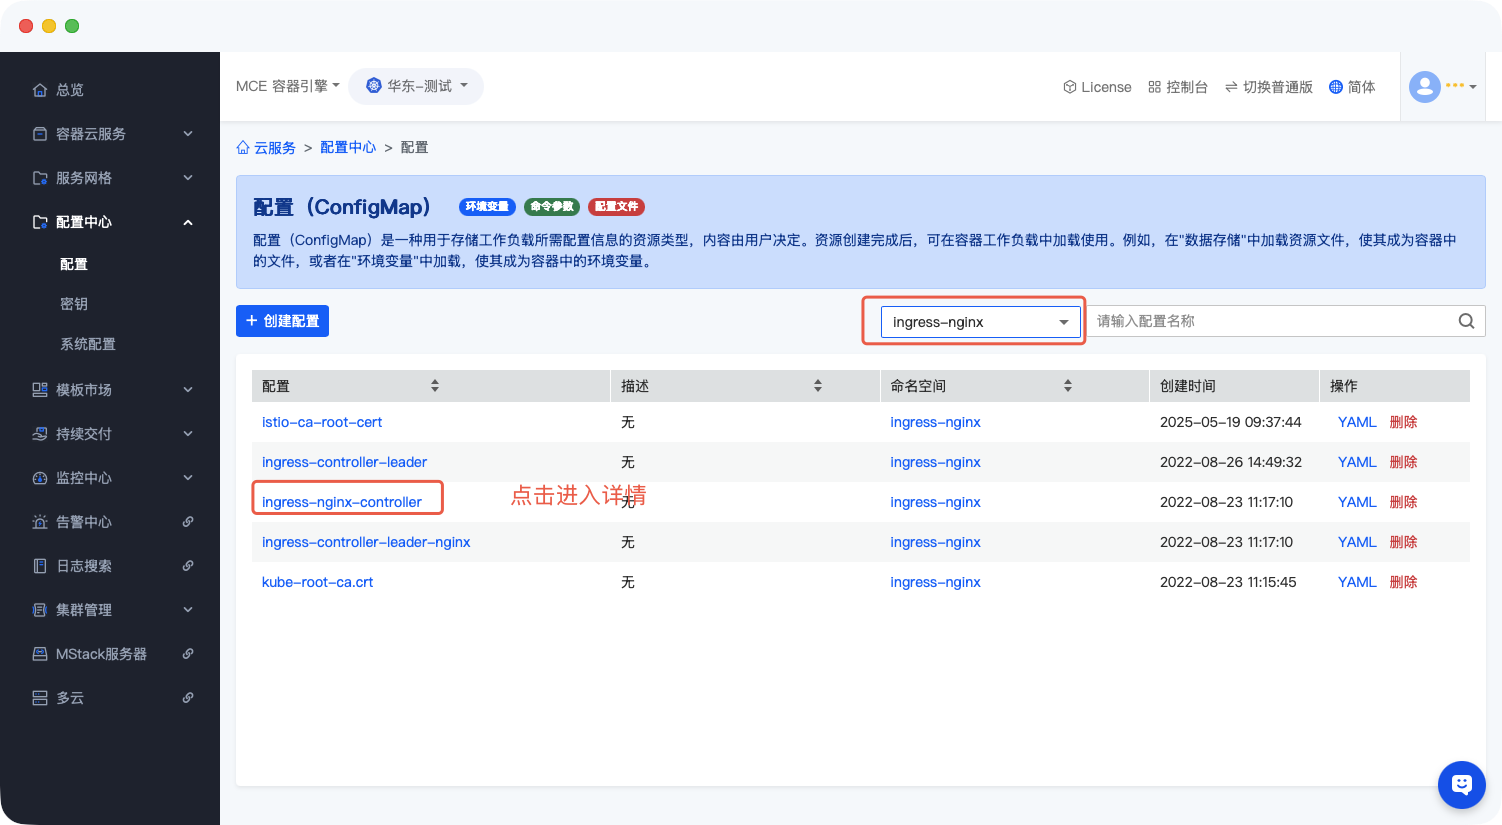Open 系统配置 in the sidebar
The width and height of the screenshot is (1502, 825).
click(x=88, y=344)
